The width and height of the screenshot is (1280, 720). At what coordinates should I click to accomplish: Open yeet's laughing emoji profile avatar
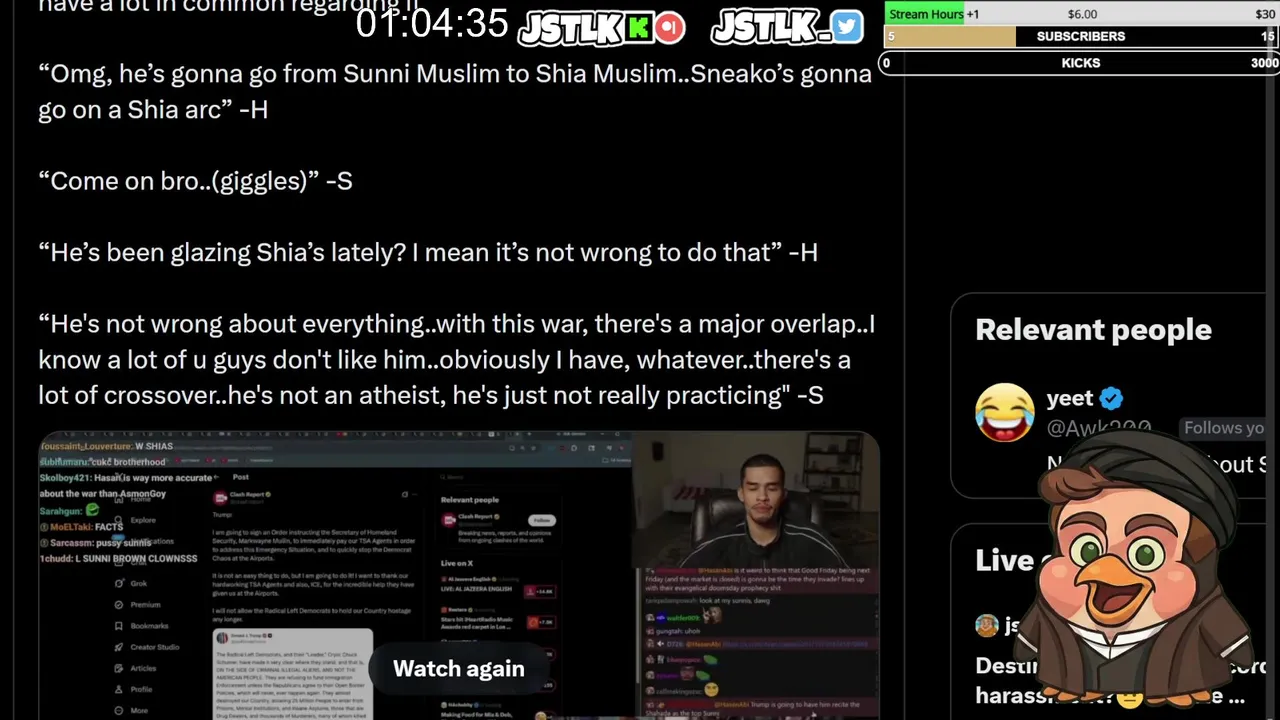pos(1004,413)
